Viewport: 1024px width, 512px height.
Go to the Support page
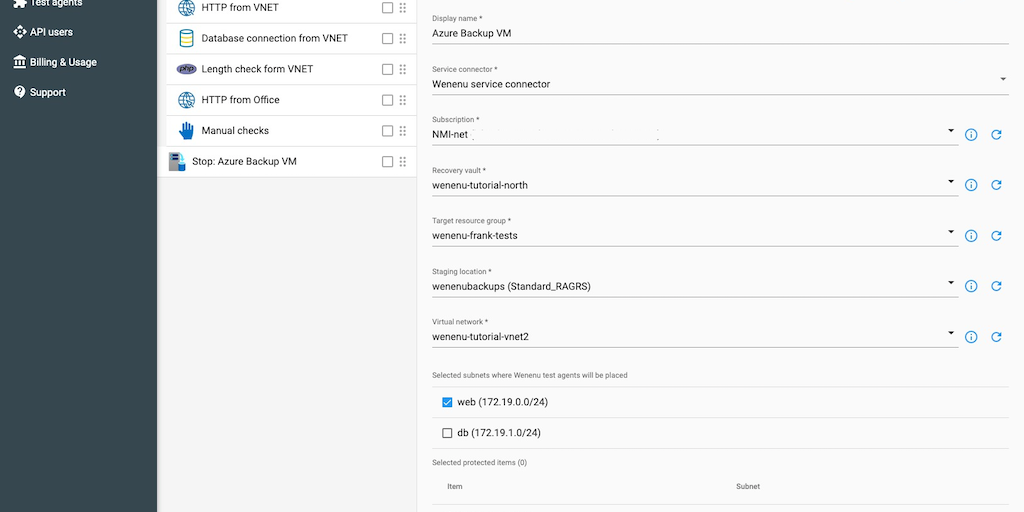47,92
